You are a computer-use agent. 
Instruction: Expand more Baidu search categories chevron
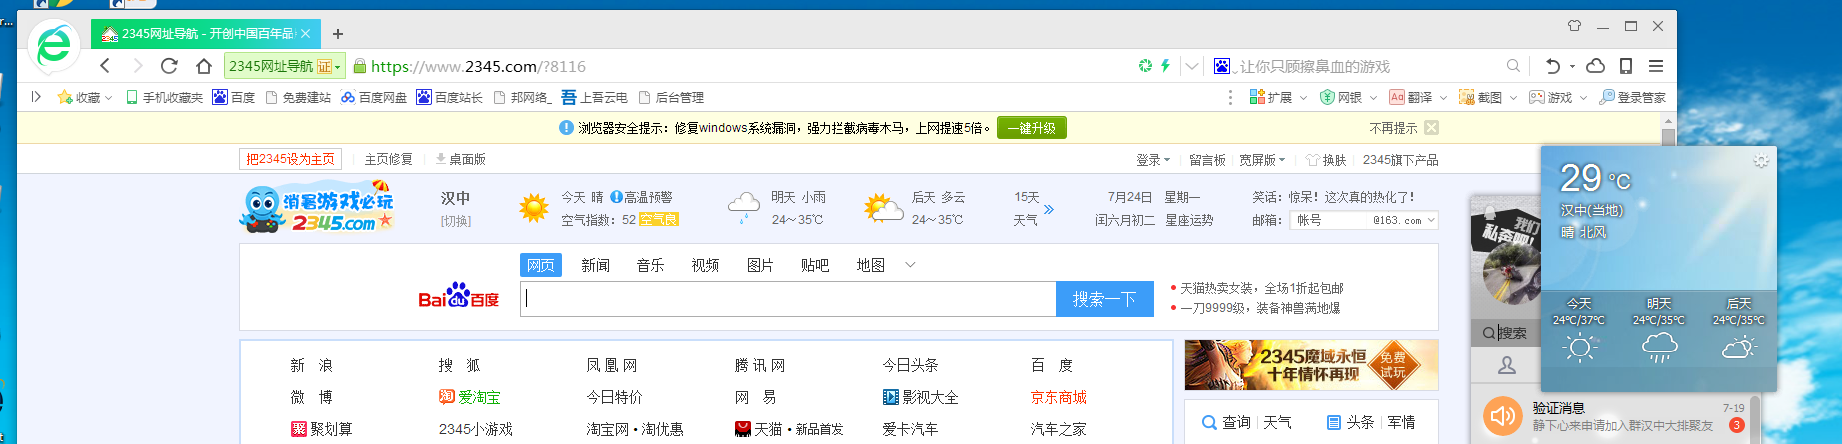click(x=910, y=265)
